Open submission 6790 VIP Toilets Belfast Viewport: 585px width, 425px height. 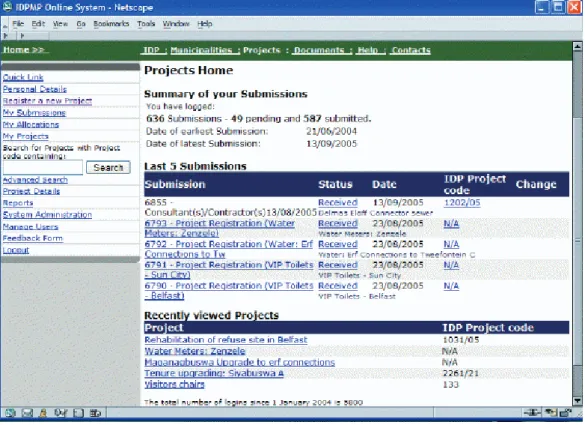229,290
